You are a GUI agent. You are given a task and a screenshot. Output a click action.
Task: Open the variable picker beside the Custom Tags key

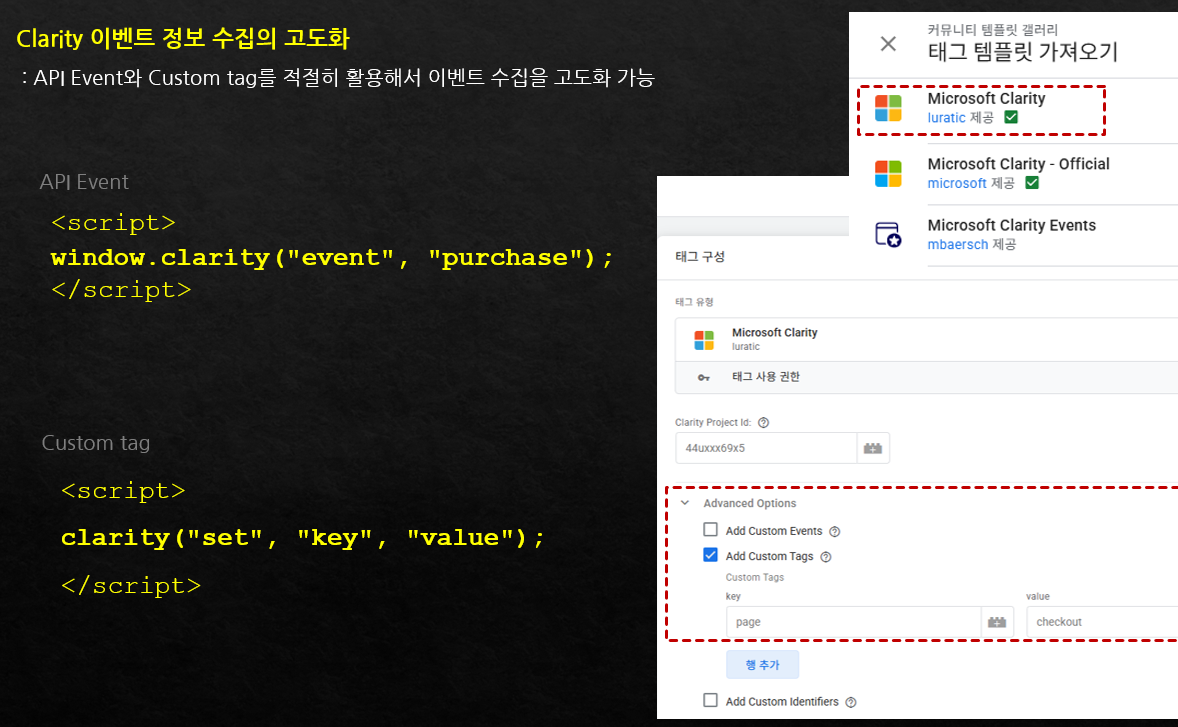tap(997, 621)
